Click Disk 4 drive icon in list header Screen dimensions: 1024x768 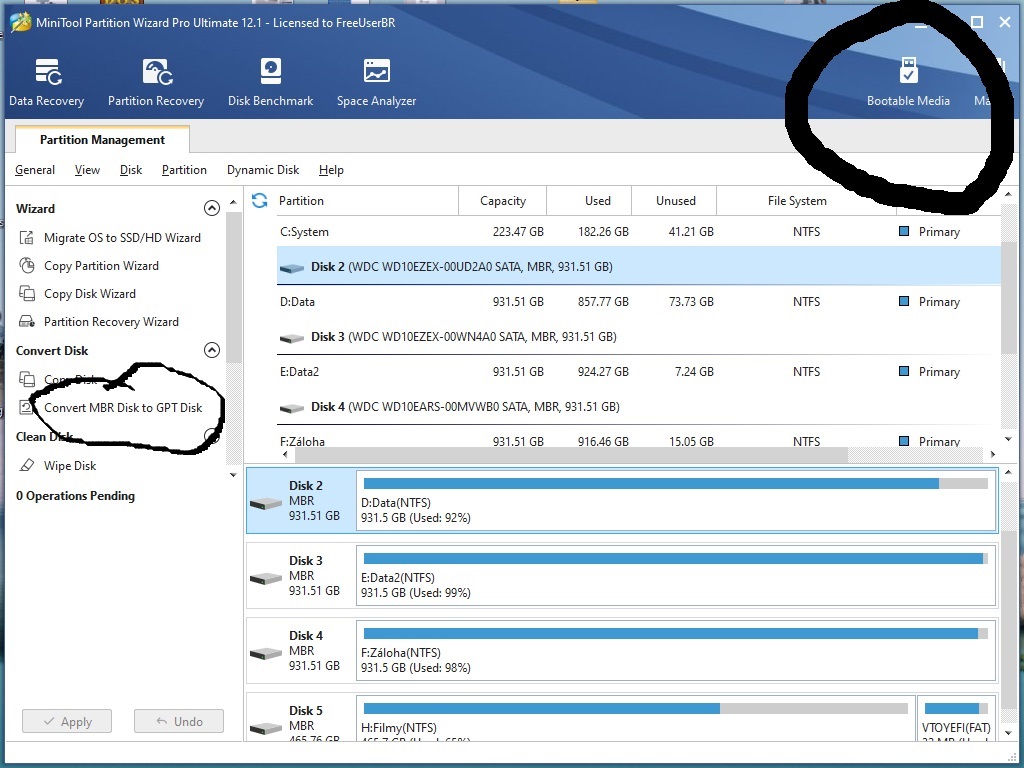click(292, 408)
